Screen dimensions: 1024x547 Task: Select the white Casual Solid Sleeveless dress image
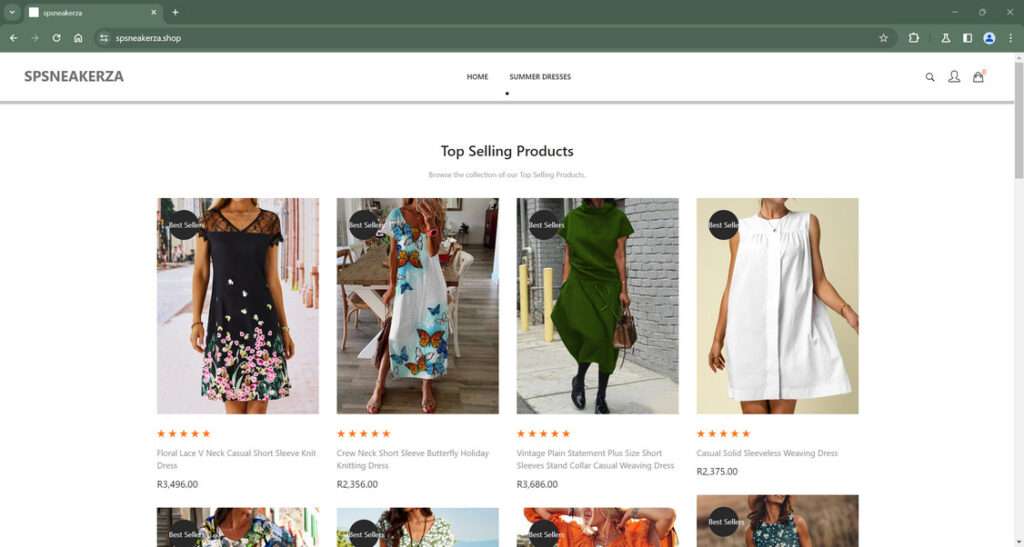(x=777, y=306)
